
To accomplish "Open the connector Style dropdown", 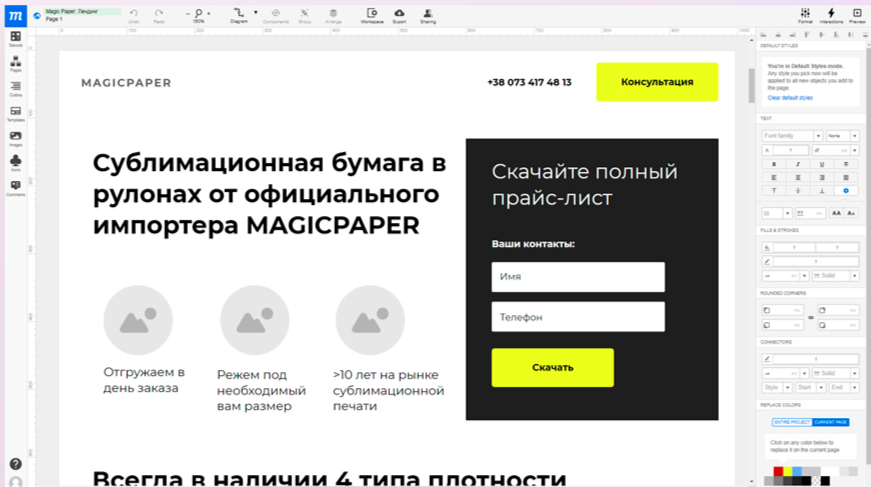I will click(x=776, y=387).
